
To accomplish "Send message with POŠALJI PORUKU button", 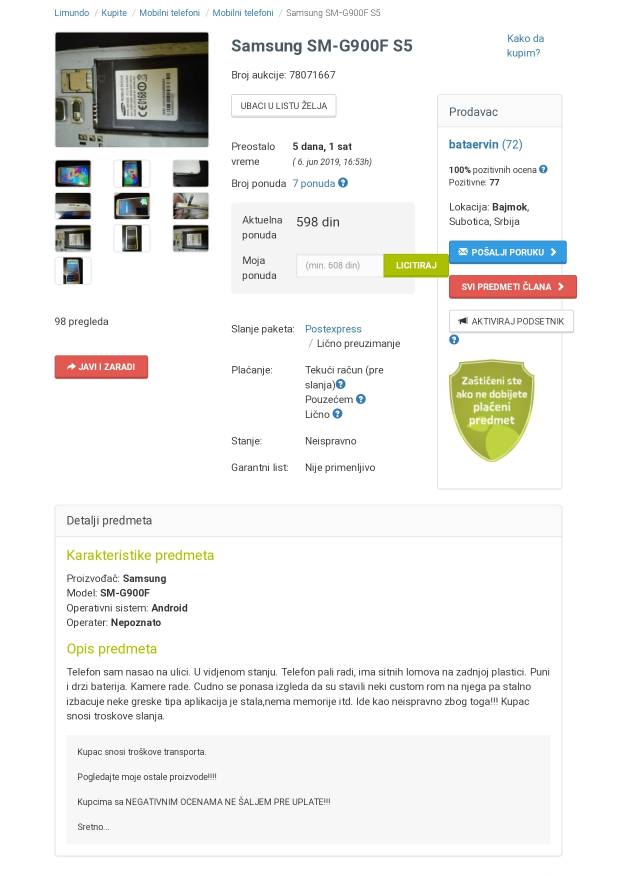I will click(x=507, y=252).
